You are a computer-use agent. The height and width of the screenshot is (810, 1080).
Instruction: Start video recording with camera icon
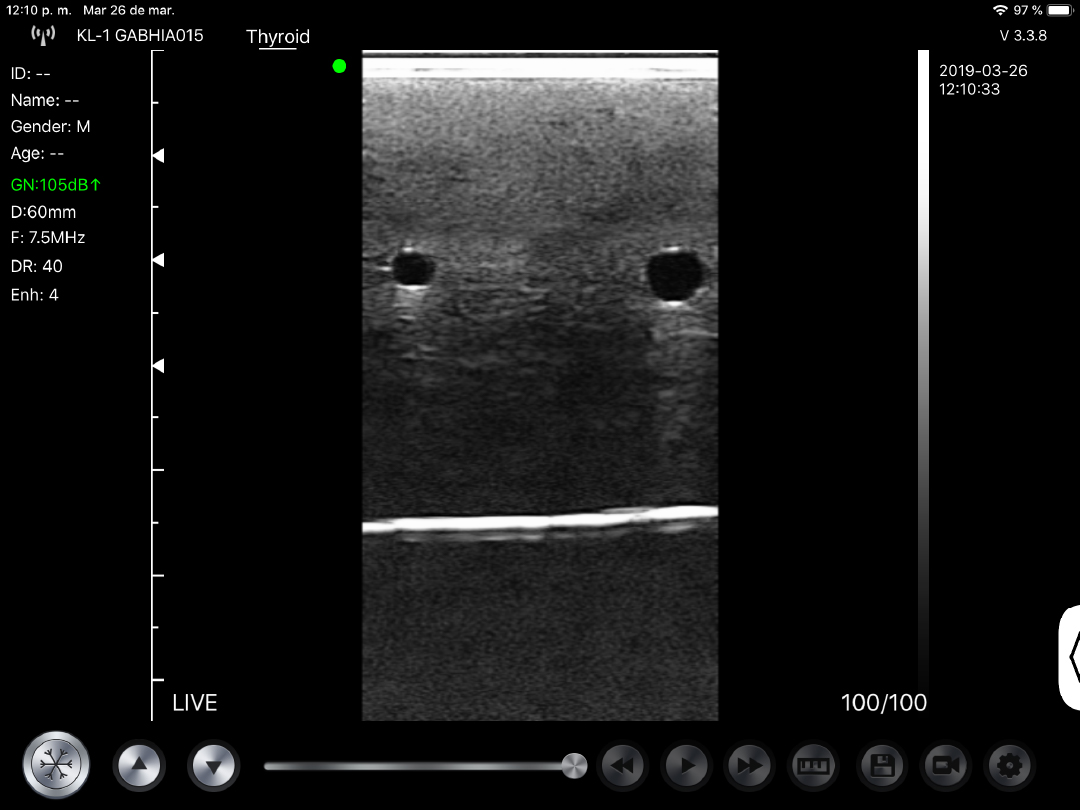(x=945, y=767)
